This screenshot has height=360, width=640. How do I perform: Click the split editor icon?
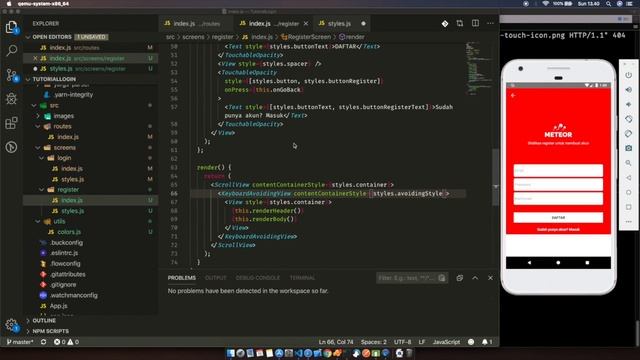tap(475, 23)
